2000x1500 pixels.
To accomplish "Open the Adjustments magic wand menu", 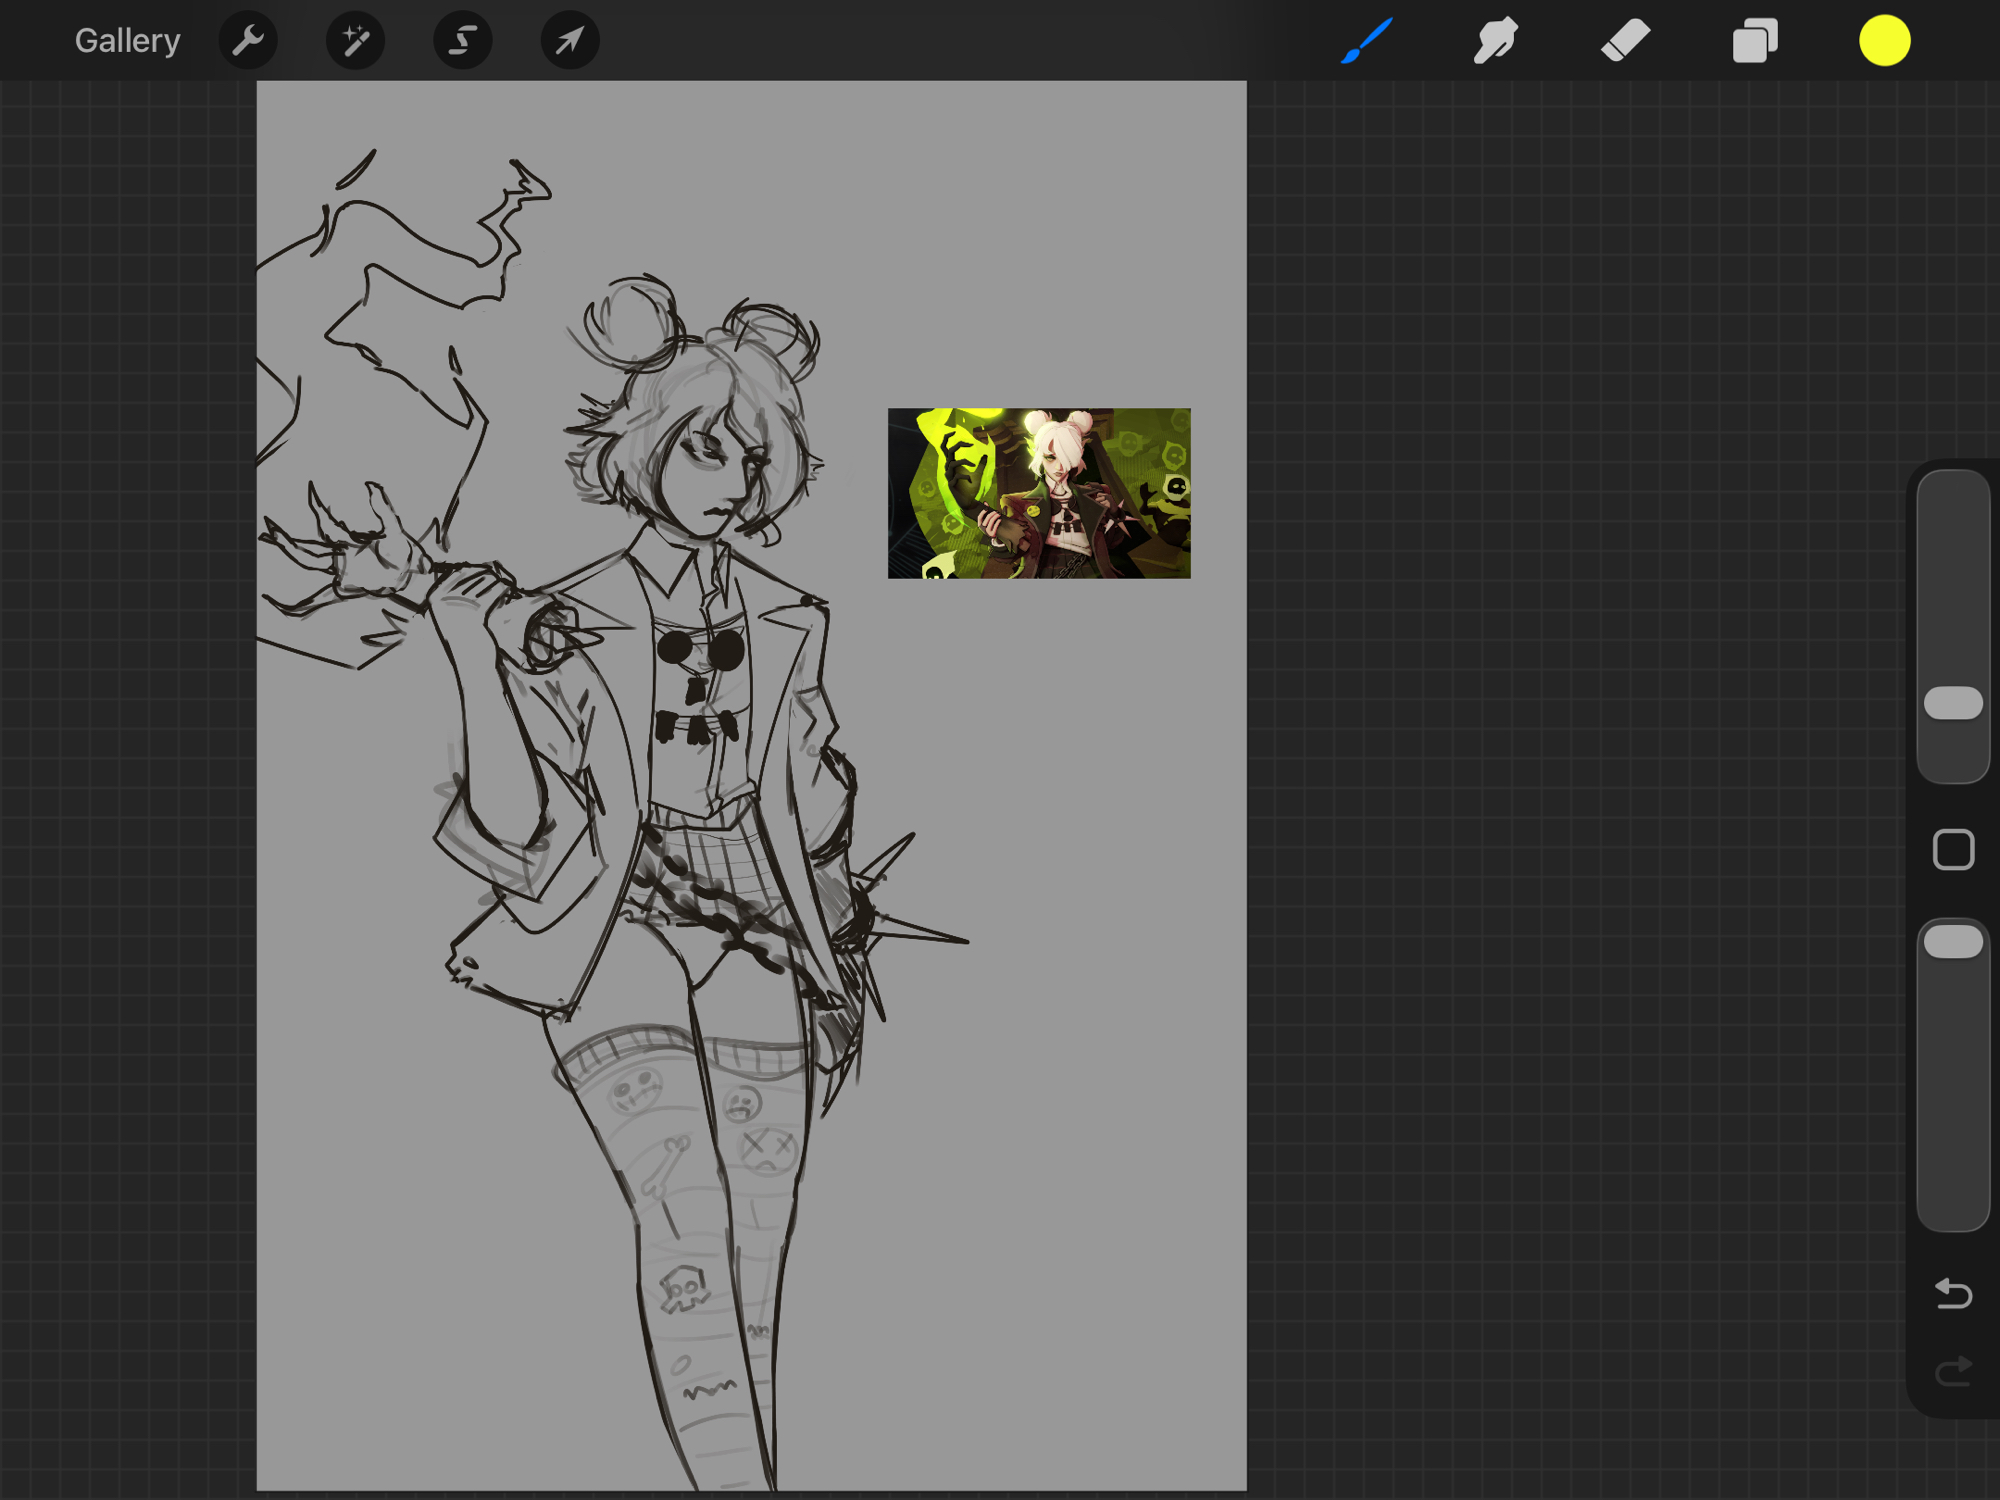I will (355, 41).
